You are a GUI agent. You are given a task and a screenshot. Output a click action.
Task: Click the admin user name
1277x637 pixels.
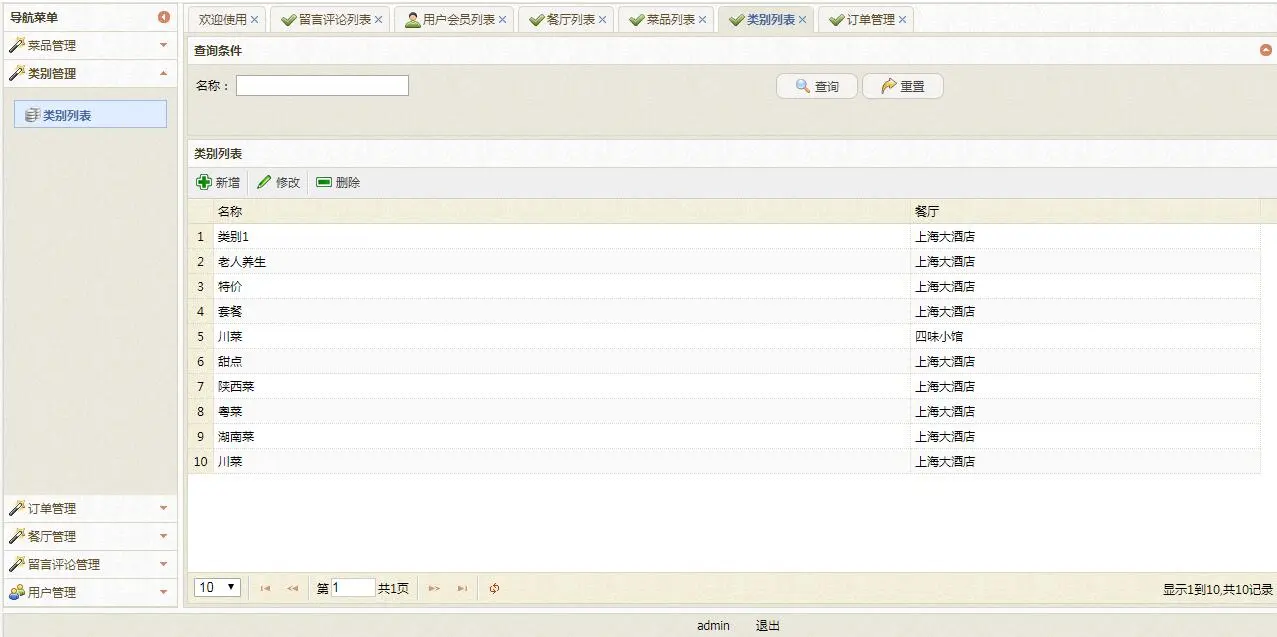(x=714, y=626)
